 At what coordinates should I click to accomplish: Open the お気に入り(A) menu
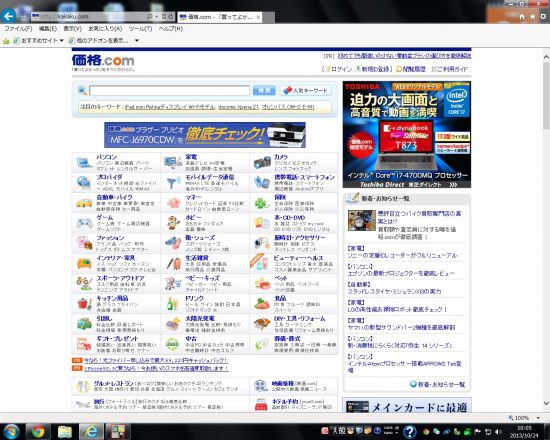105,29
